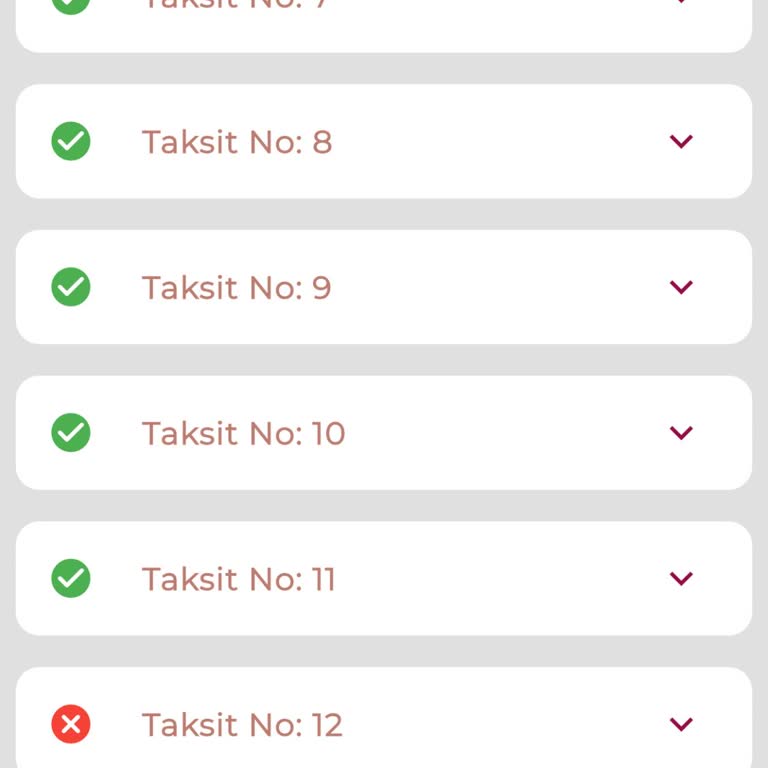The height and width of the screenshot is (768, 768).
Task: Click the "Taksit No: 8" label
Action: tap(237, 142)
